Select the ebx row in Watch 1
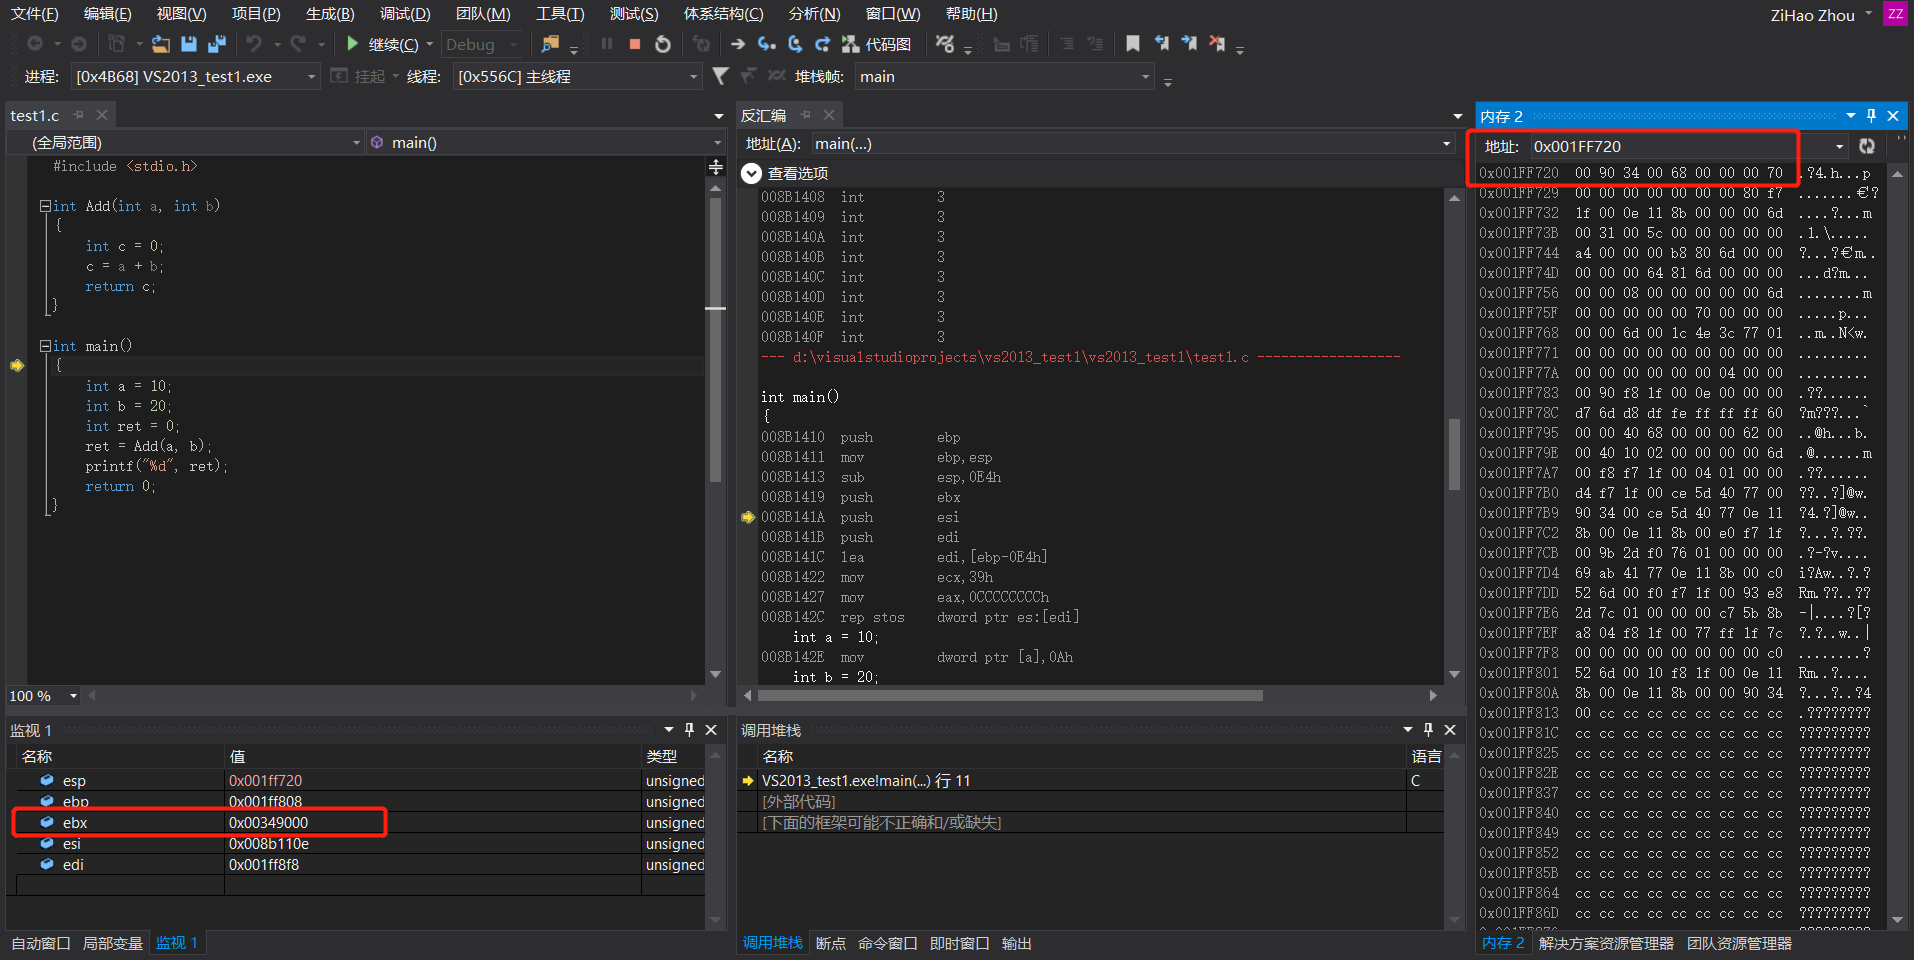 [x=360, y=823]
